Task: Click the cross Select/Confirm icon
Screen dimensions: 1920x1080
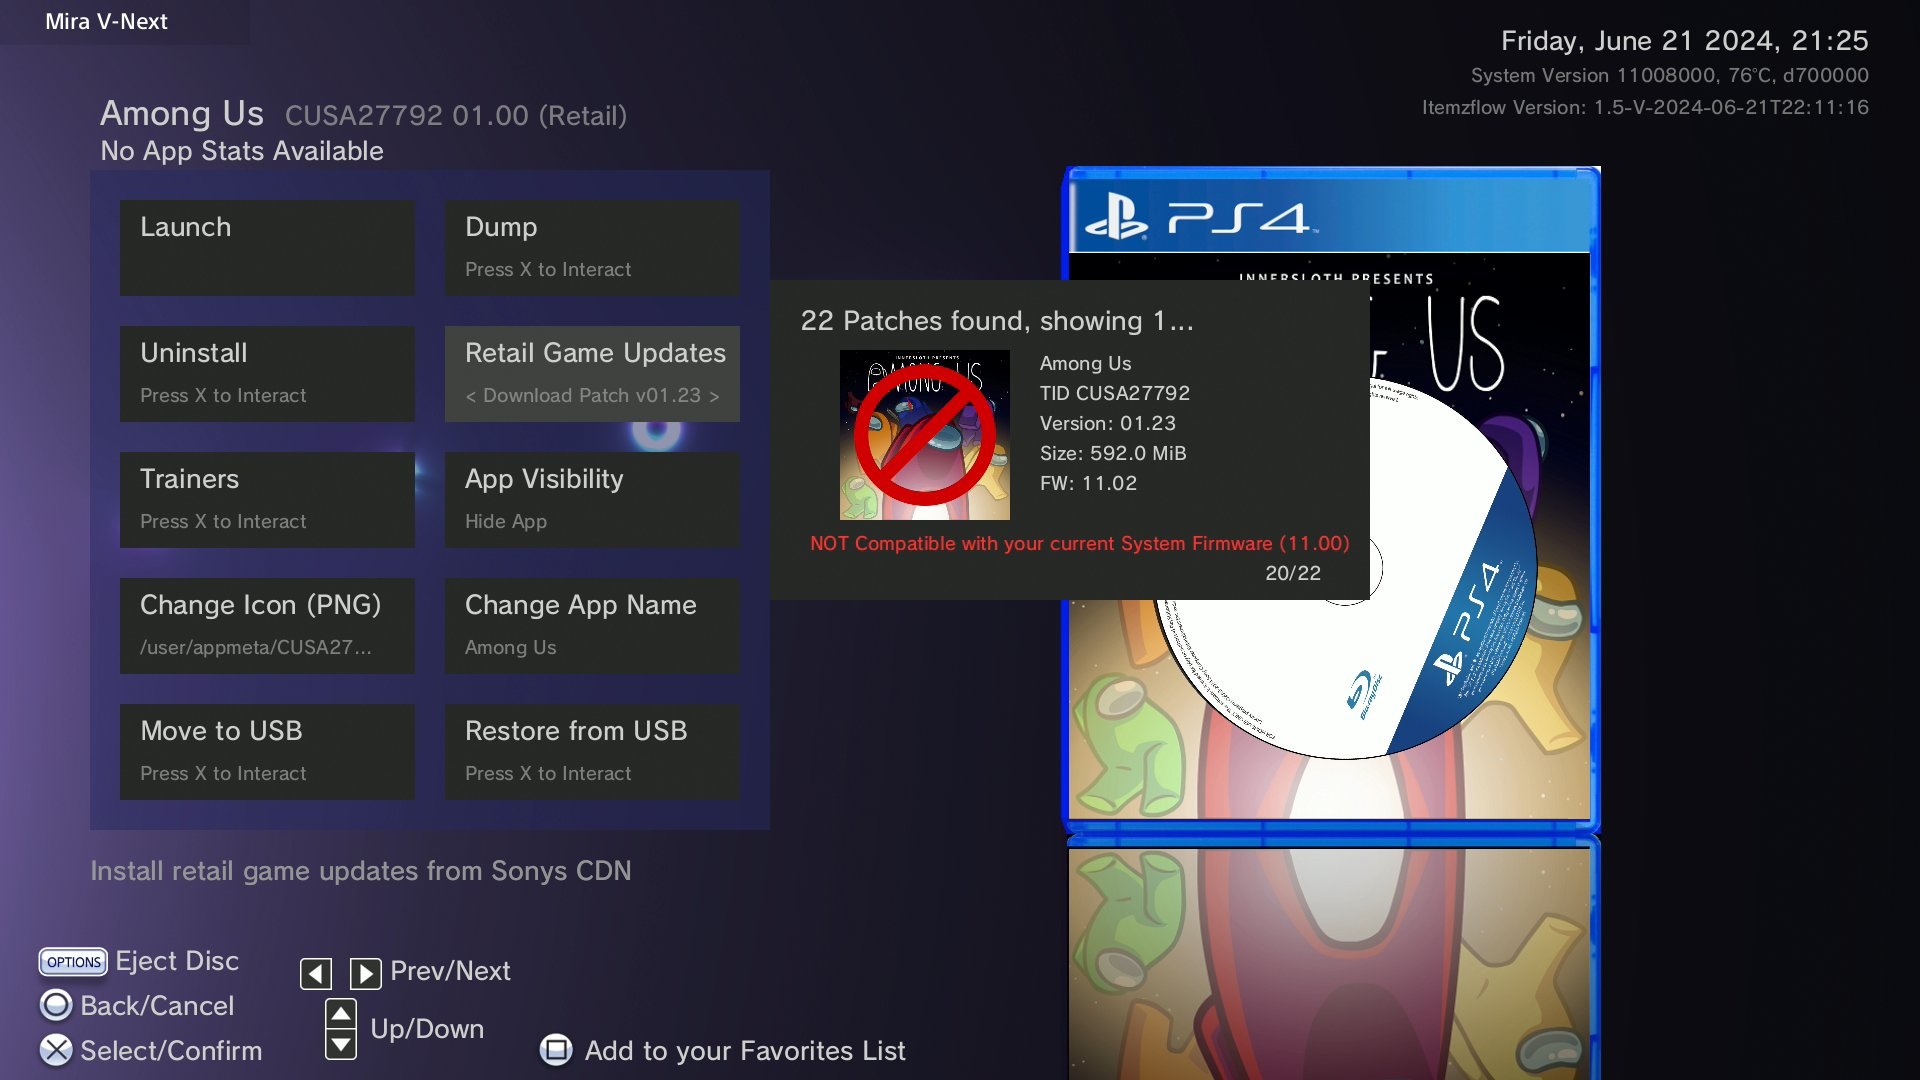Action: 56,1050
